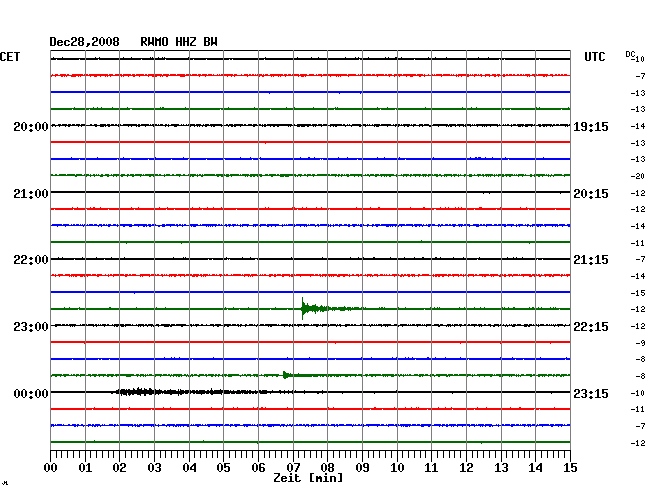Click minute 06 on the time axis
The height and width of the screenshot is (494, 650).
click(258, 467)
